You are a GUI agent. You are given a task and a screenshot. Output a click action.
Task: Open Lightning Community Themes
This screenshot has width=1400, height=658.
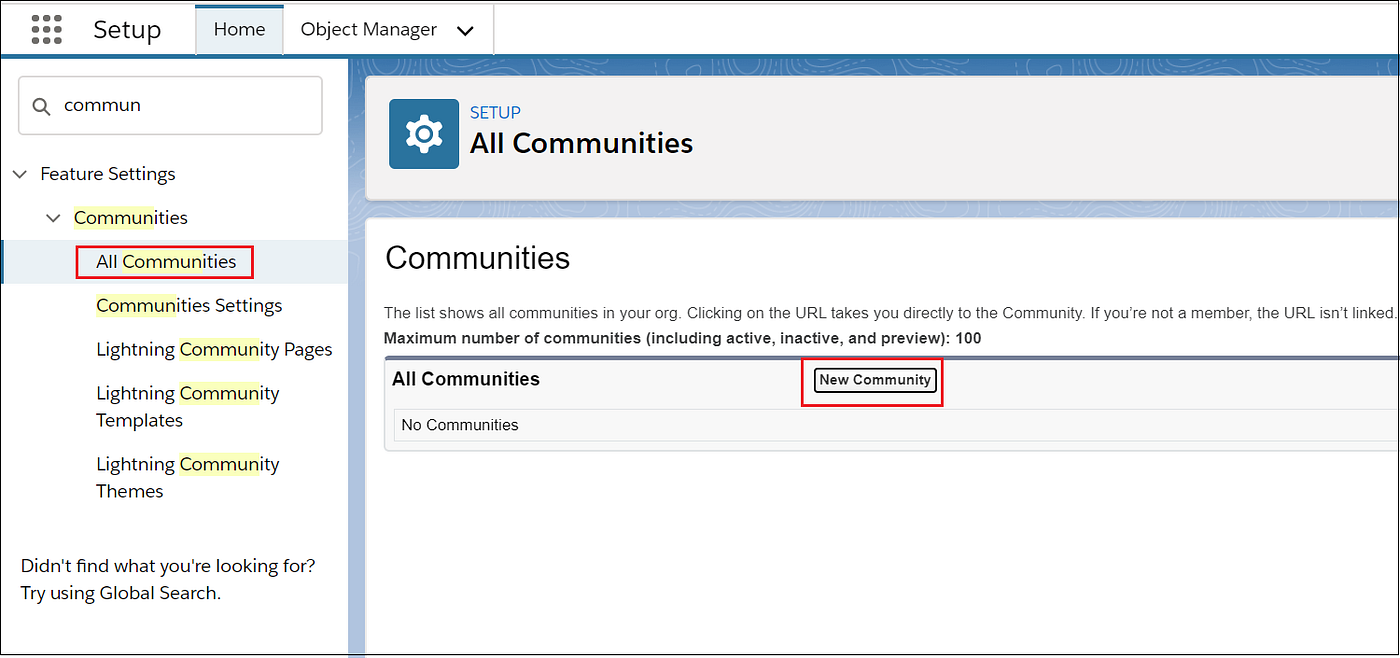coord(187,477)
